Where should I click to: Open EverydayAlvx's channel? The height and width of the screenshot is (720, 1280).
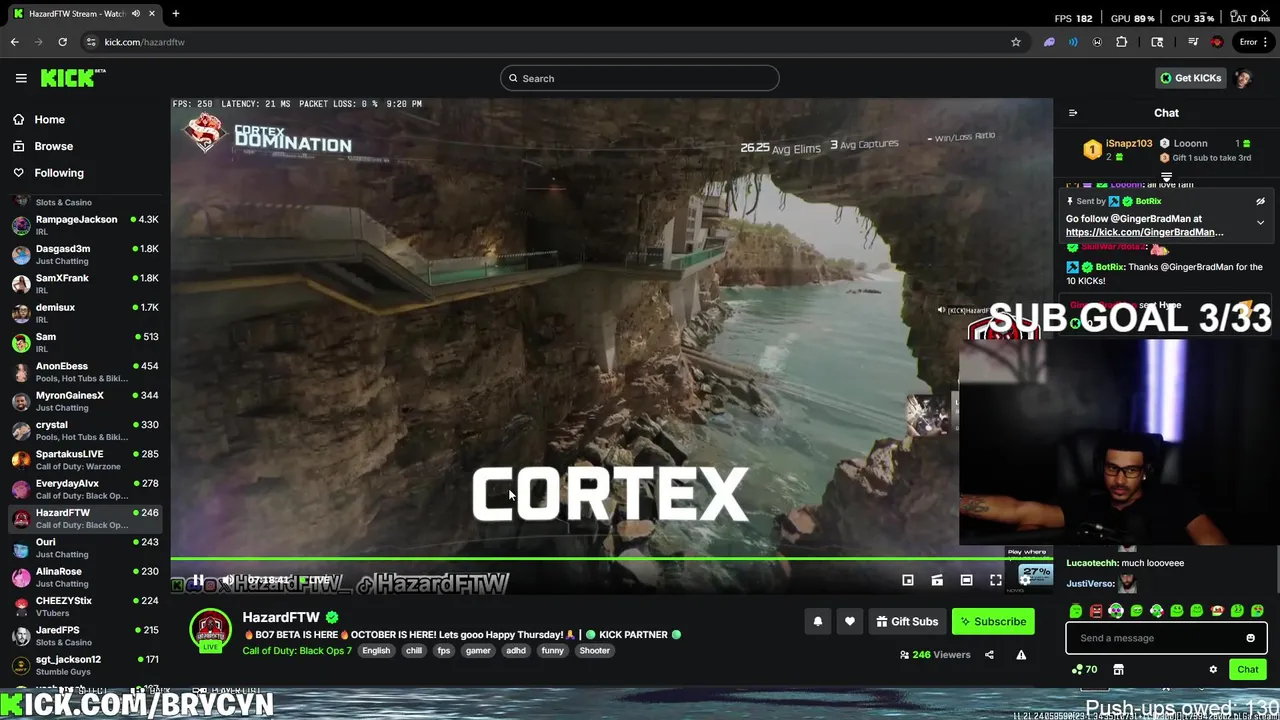coord(85,490)
